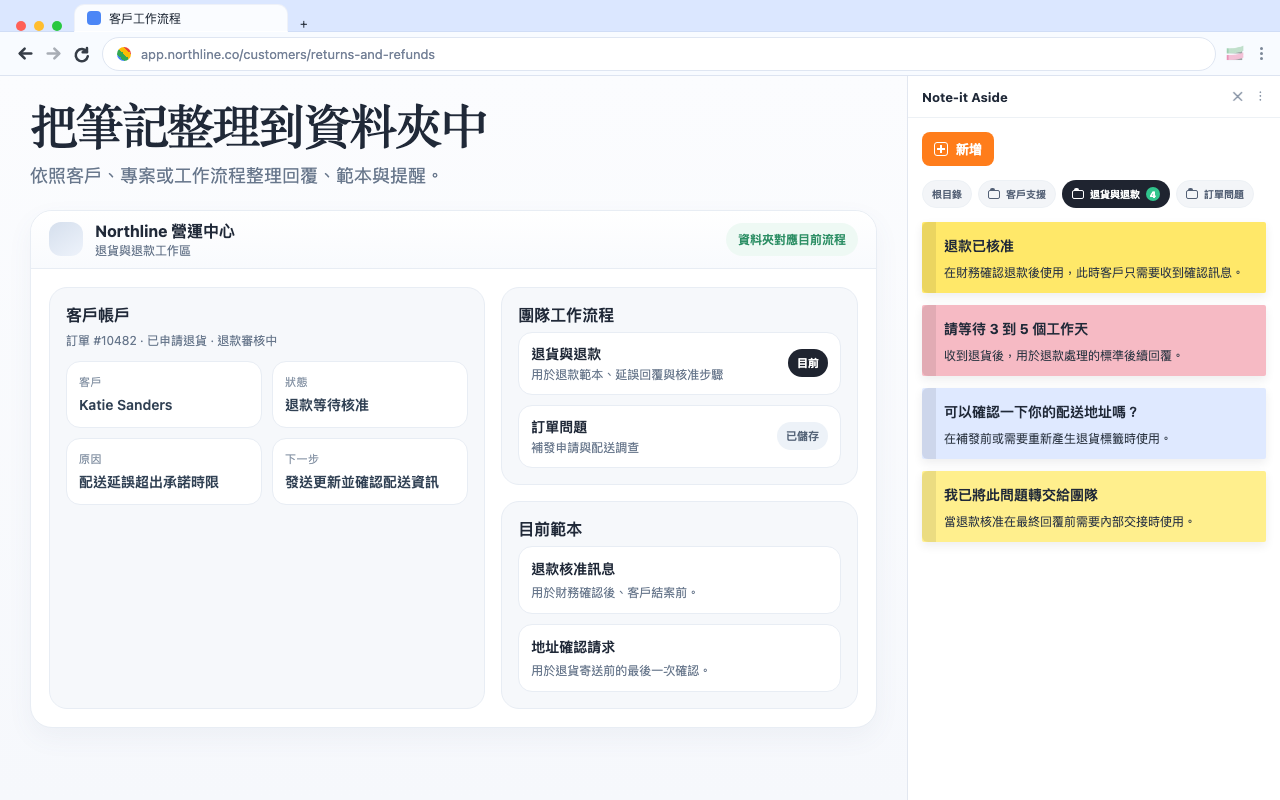Click the green count badge on 退貨與退款 chip
The image size is (1280, 800).
pos(1155,194)
